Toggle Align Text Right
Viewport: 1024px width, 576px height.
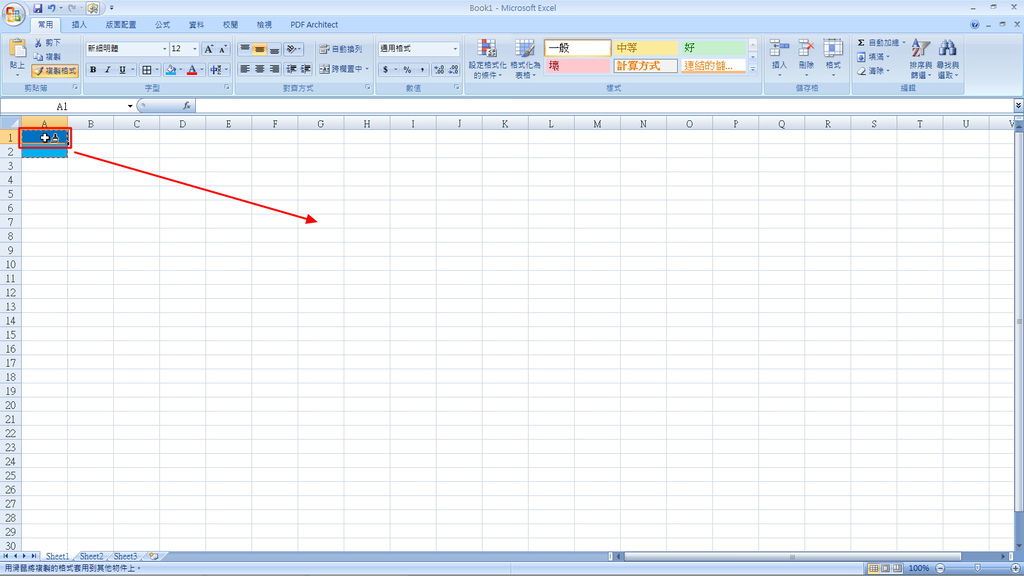274,69
